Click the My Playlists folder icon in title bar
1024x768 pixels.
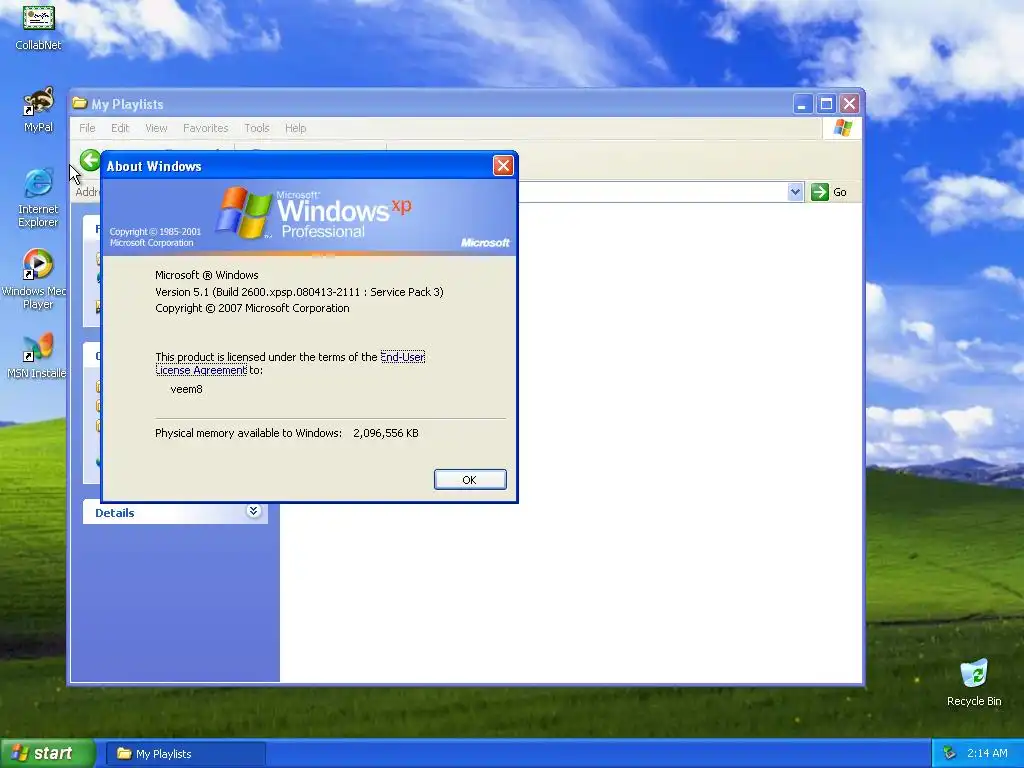click(80, 103)
